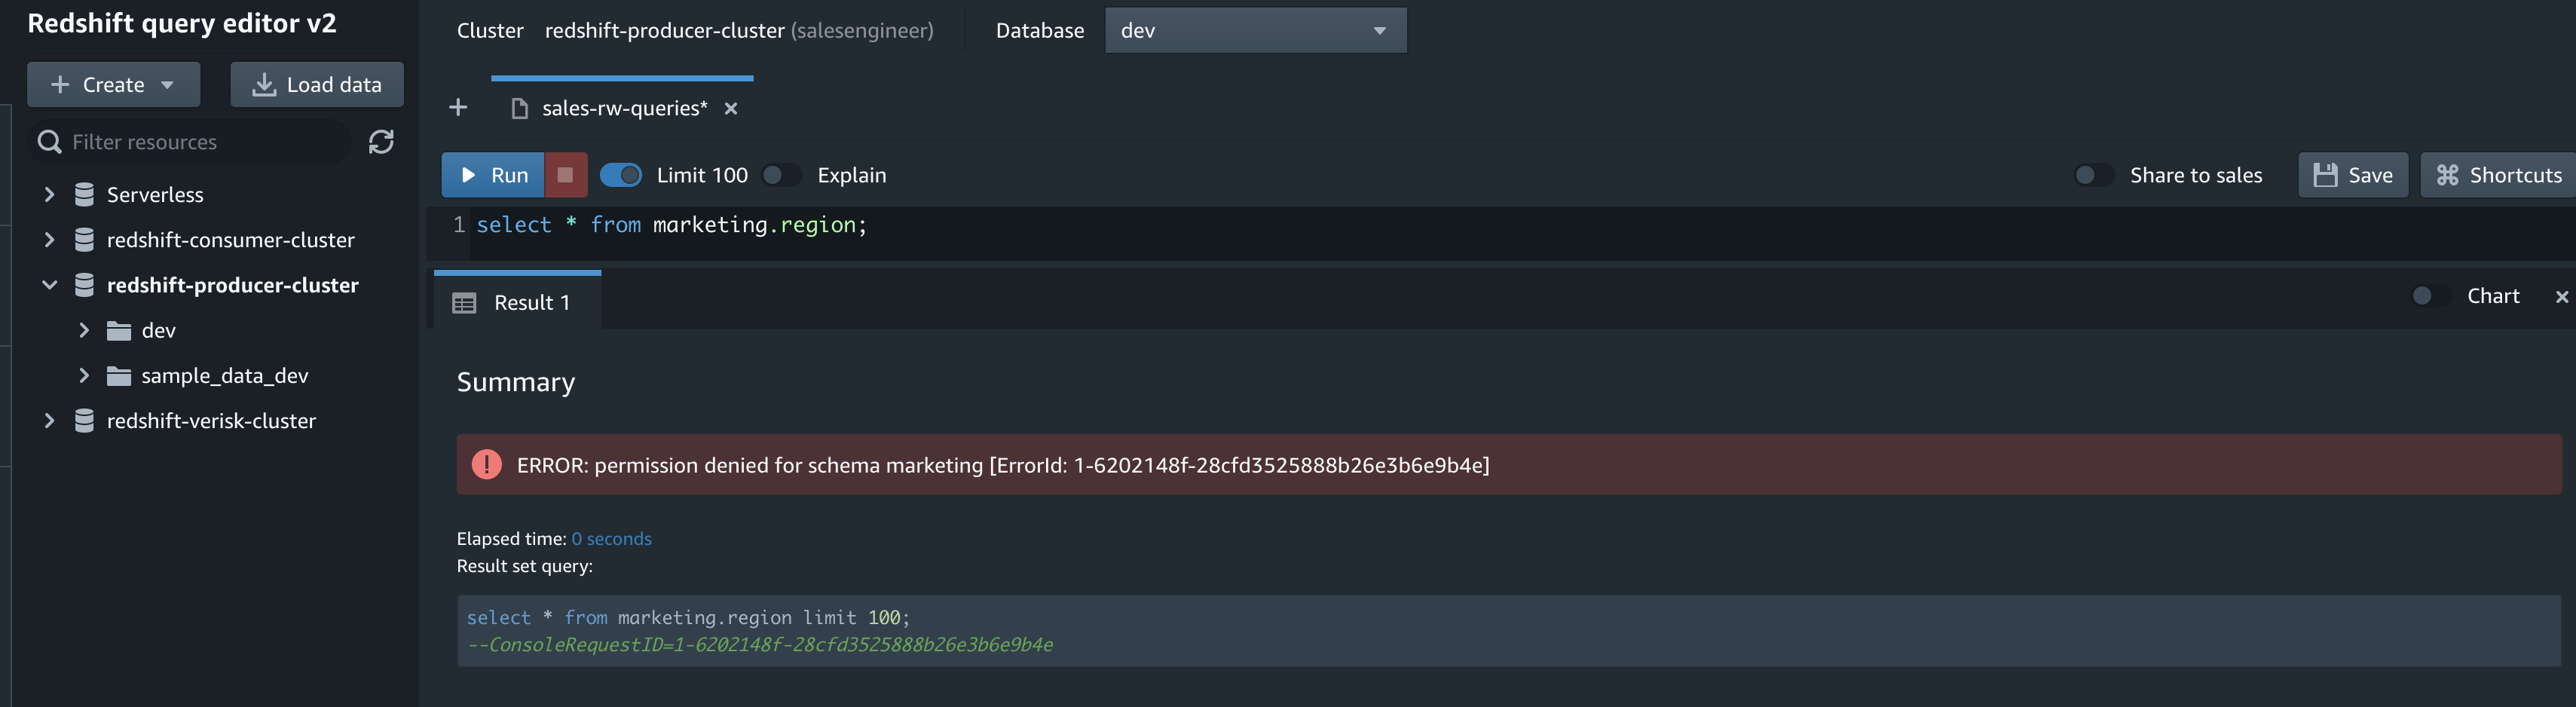Run the query
2576x707 pixels.
pos(493,175)
